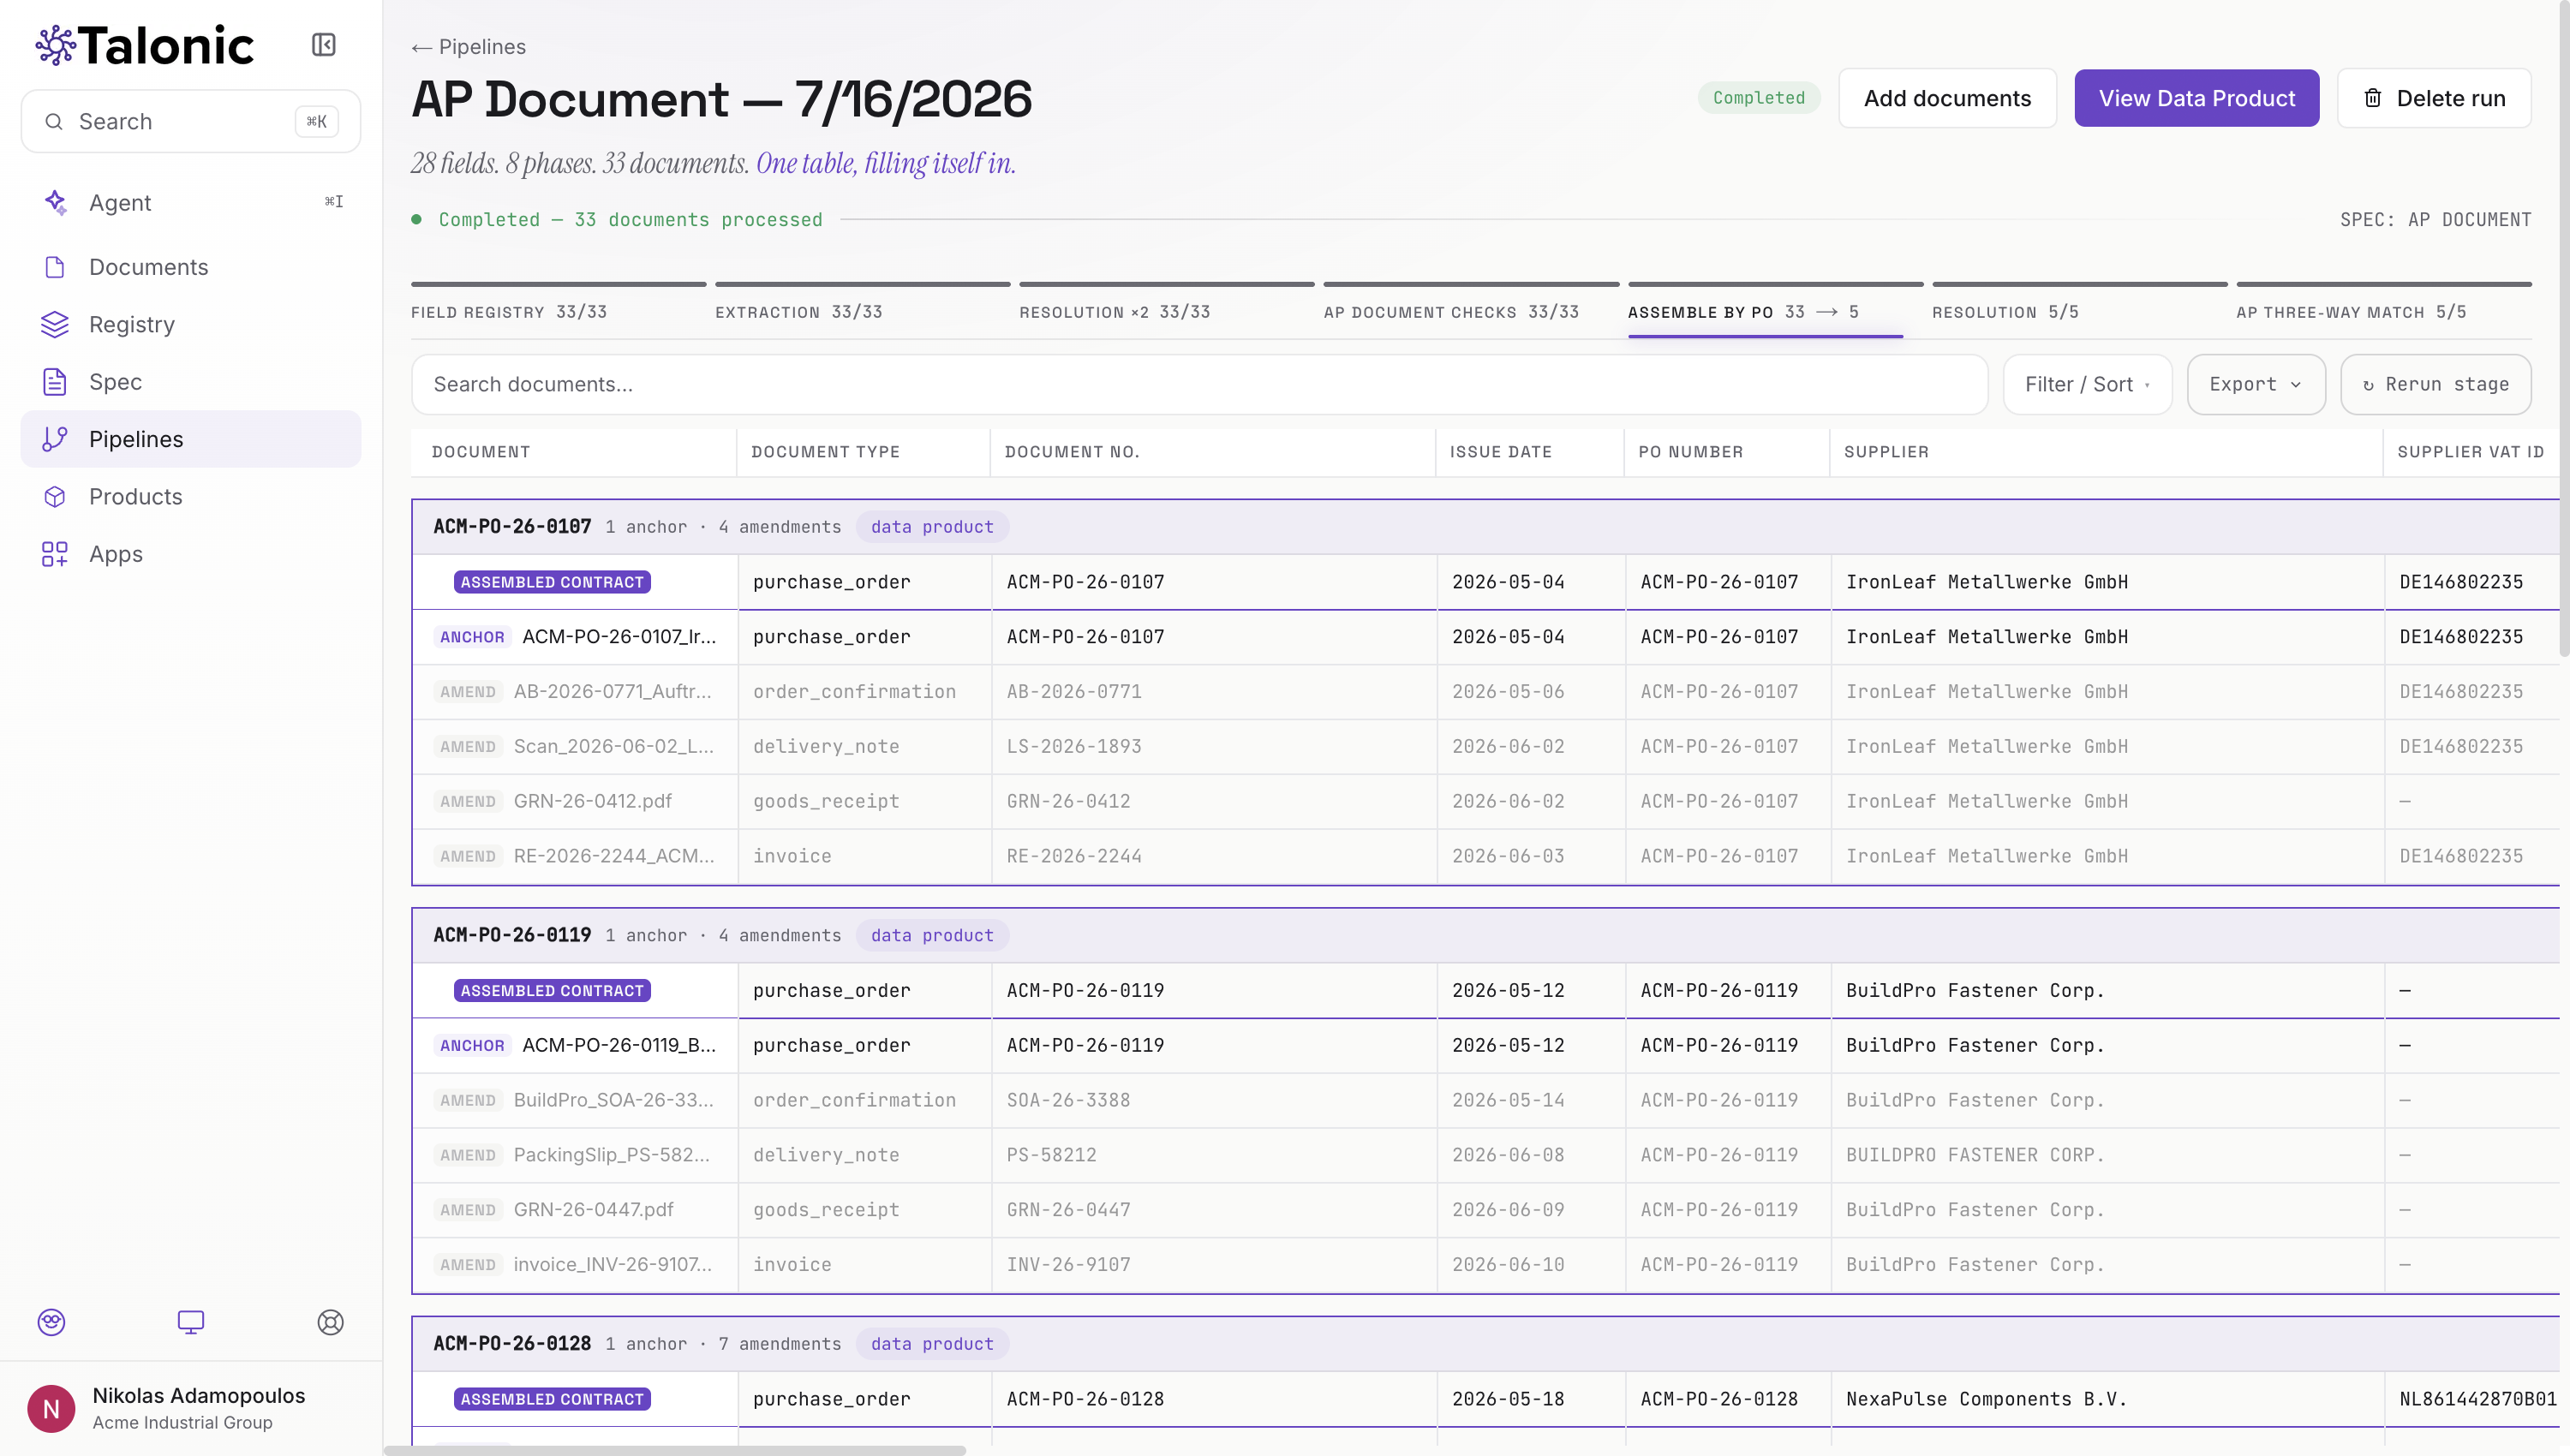Collapse the ACM-PO-26-0107 group header

pos(1485,527)
